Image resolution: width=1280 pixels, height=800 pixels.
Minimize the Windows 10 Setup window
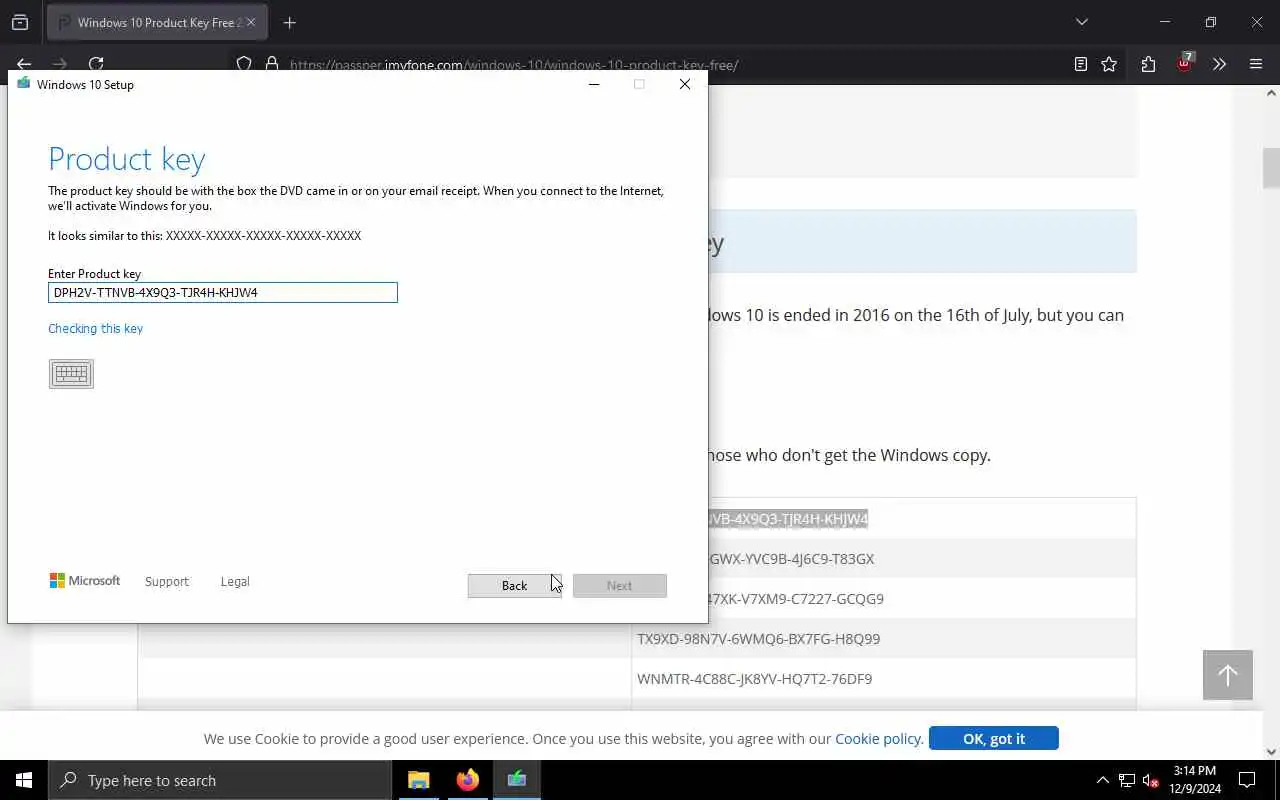[594, 84]
